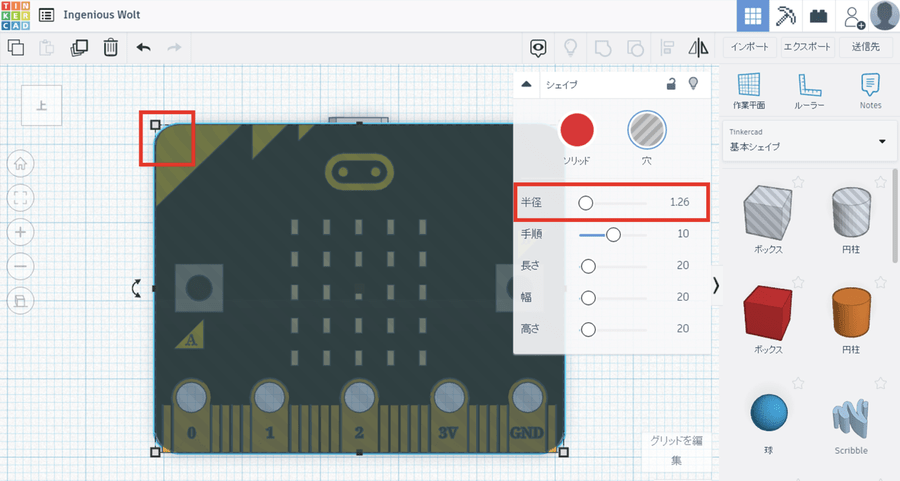
Task: Zoom in with the plus button
Action: (21, 232)
